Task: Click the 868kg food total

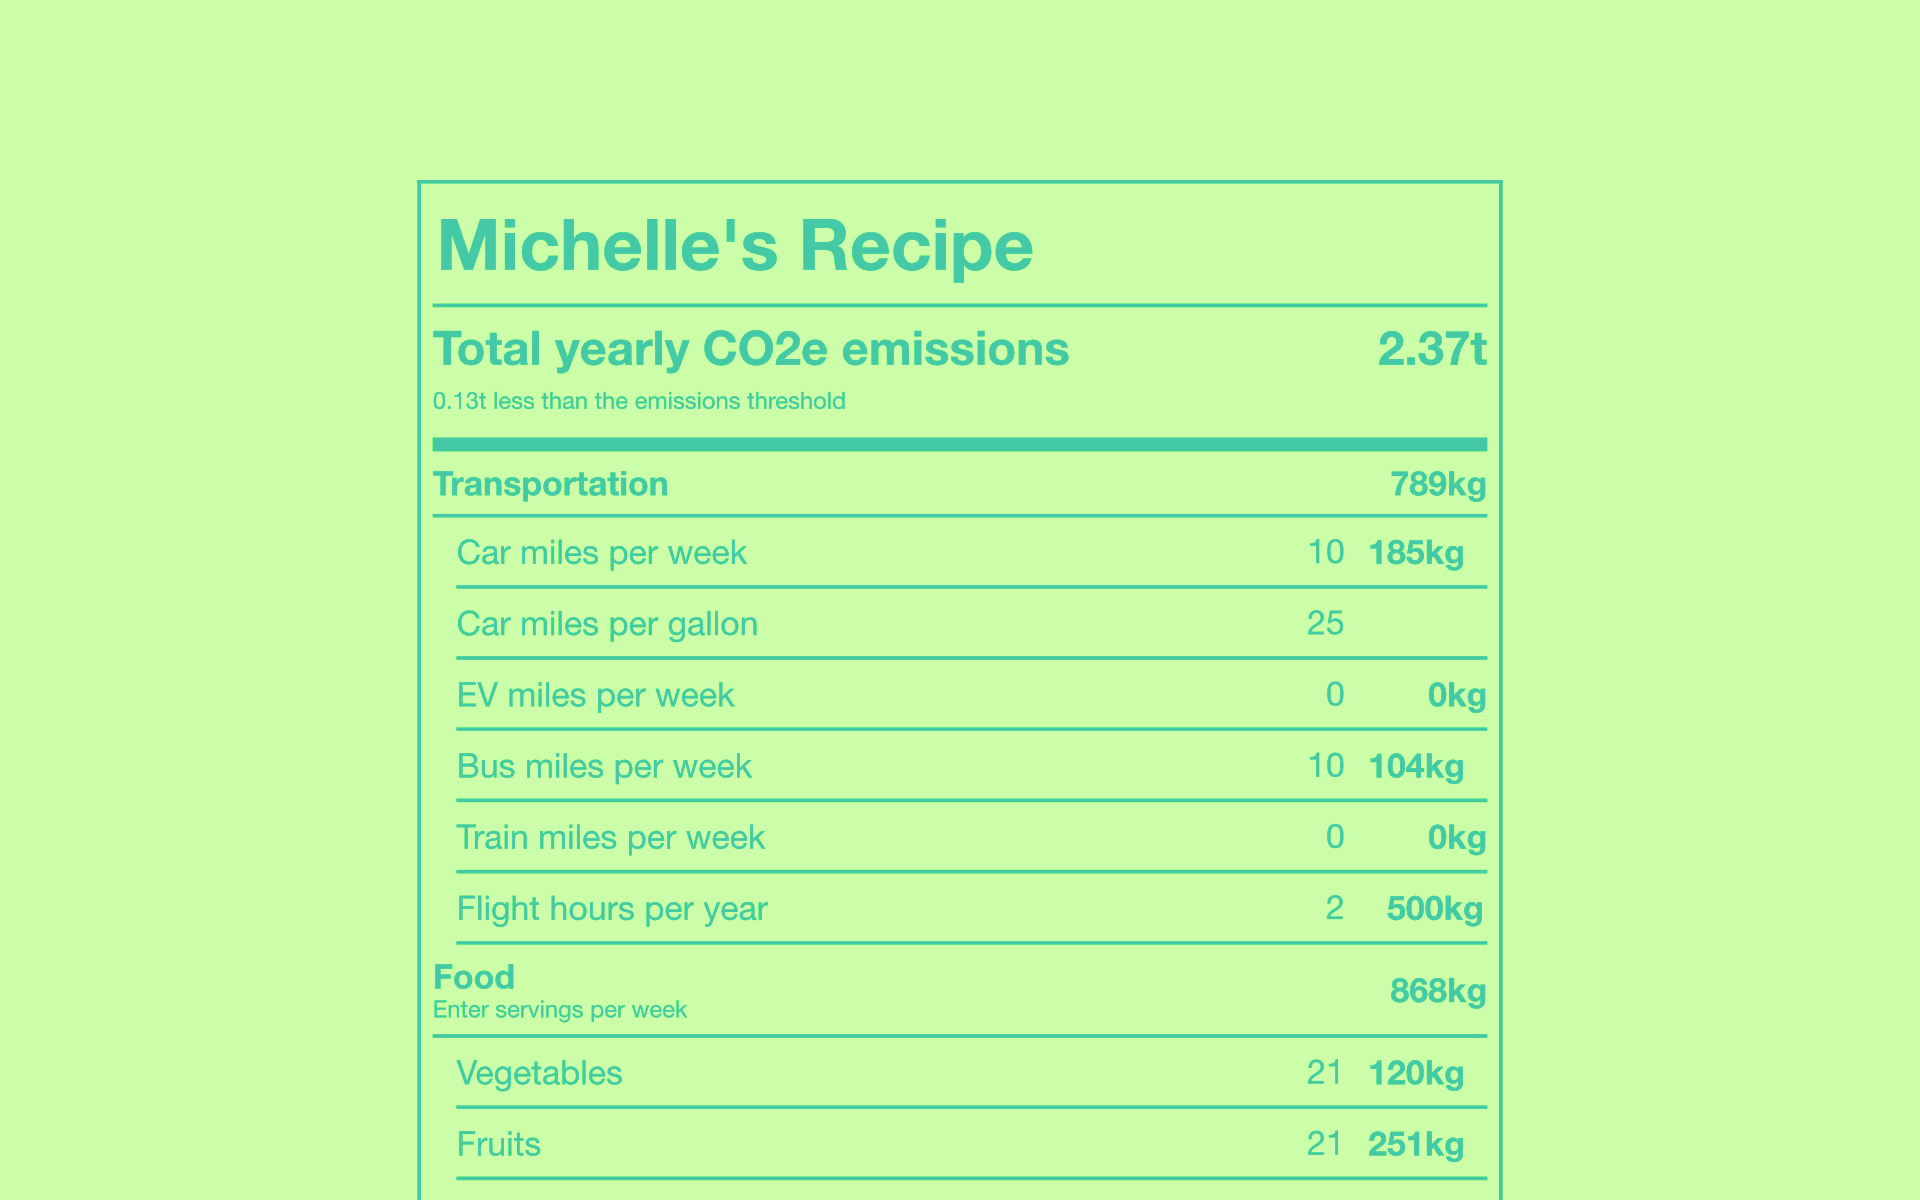Action: (x=1438, y=991)
